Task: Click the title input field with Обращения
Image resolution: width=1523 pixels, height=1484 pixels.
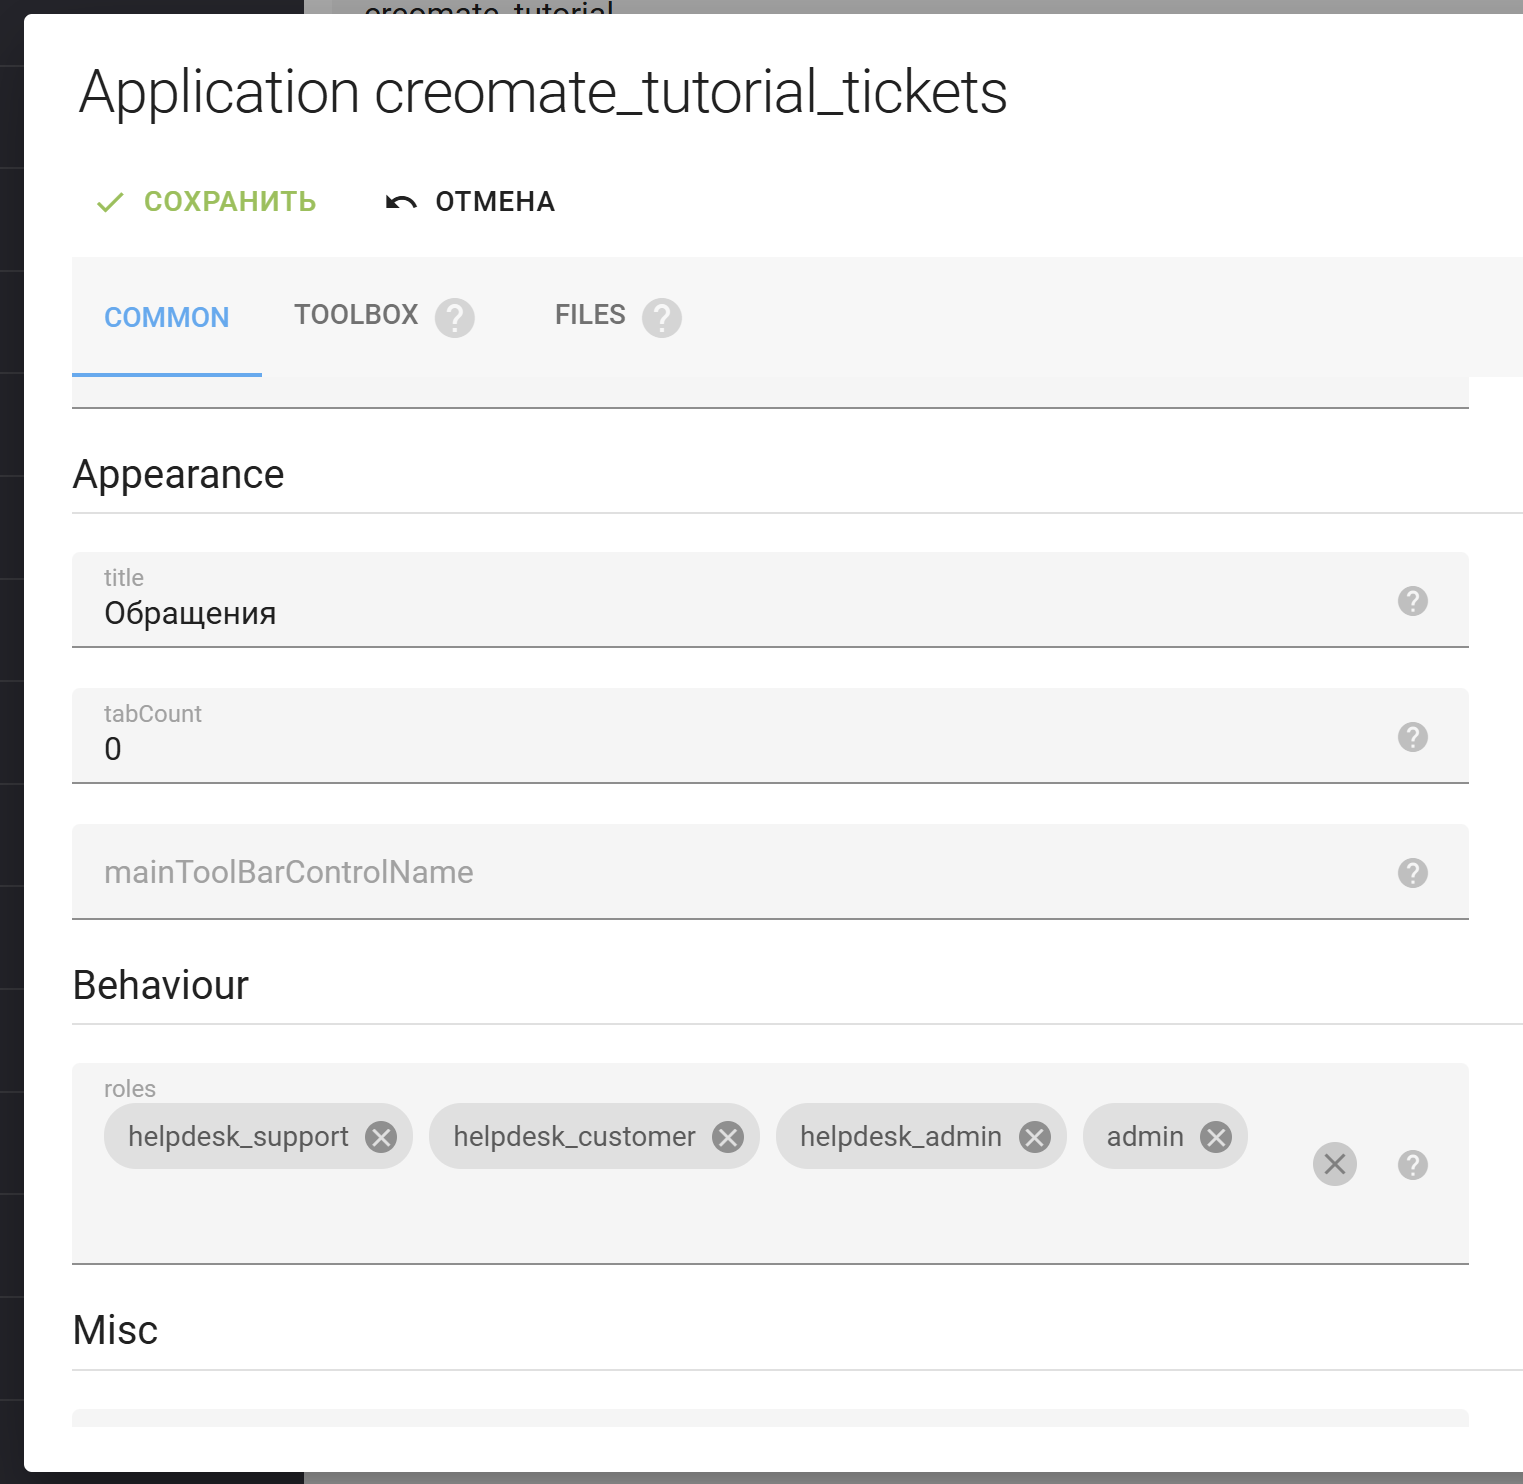Action: tap(700, 613)
